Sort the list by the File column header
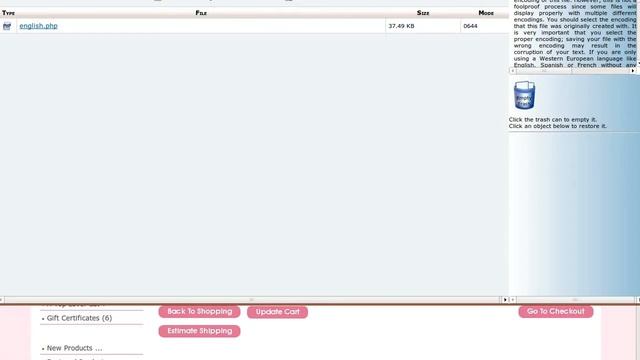This screenshot has width=640, height=360. [x=201, y=13]
